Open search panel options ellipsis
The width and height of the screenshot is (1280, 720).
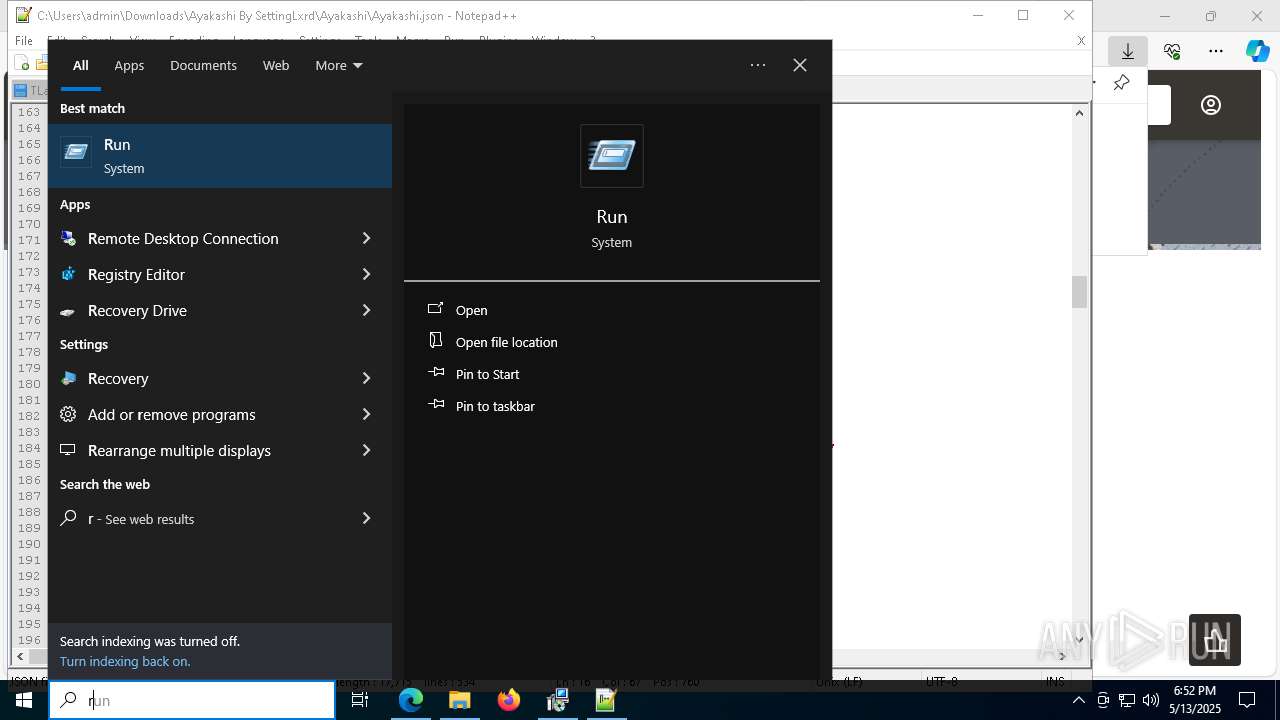pyautogui.click(x=758, y=65)
